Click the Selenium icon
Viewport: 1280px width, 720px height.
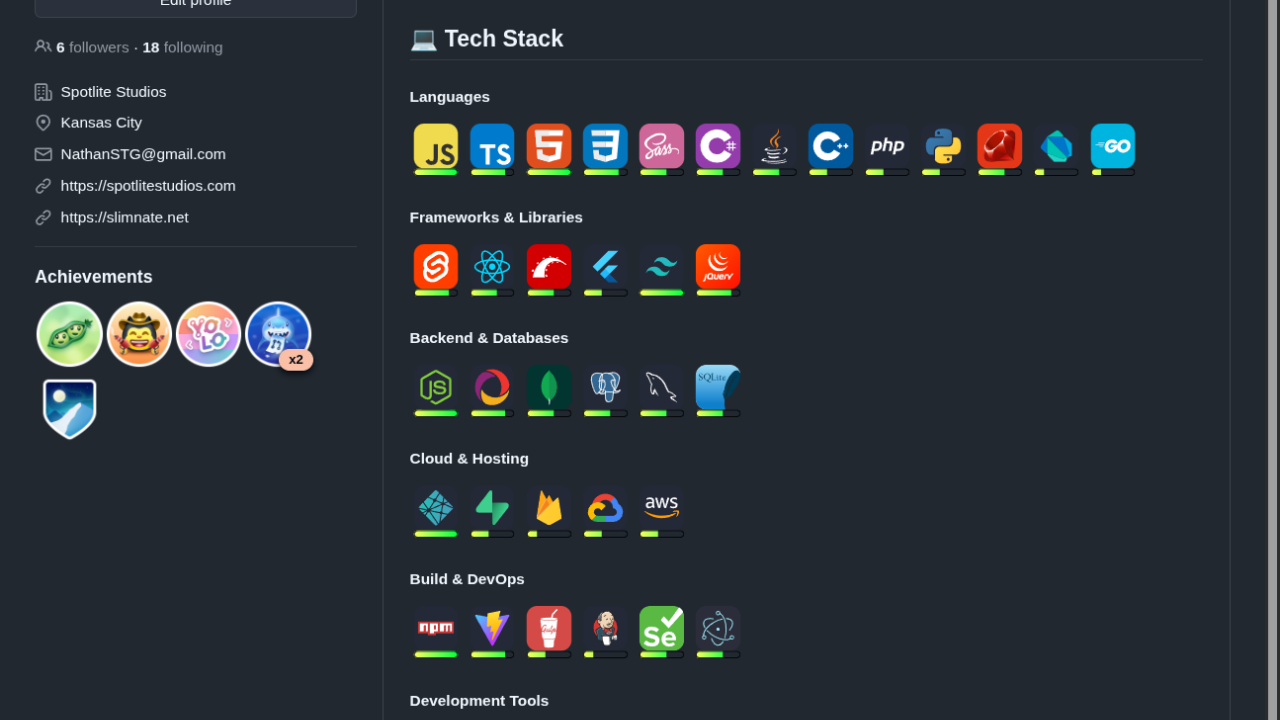point(661,628)
